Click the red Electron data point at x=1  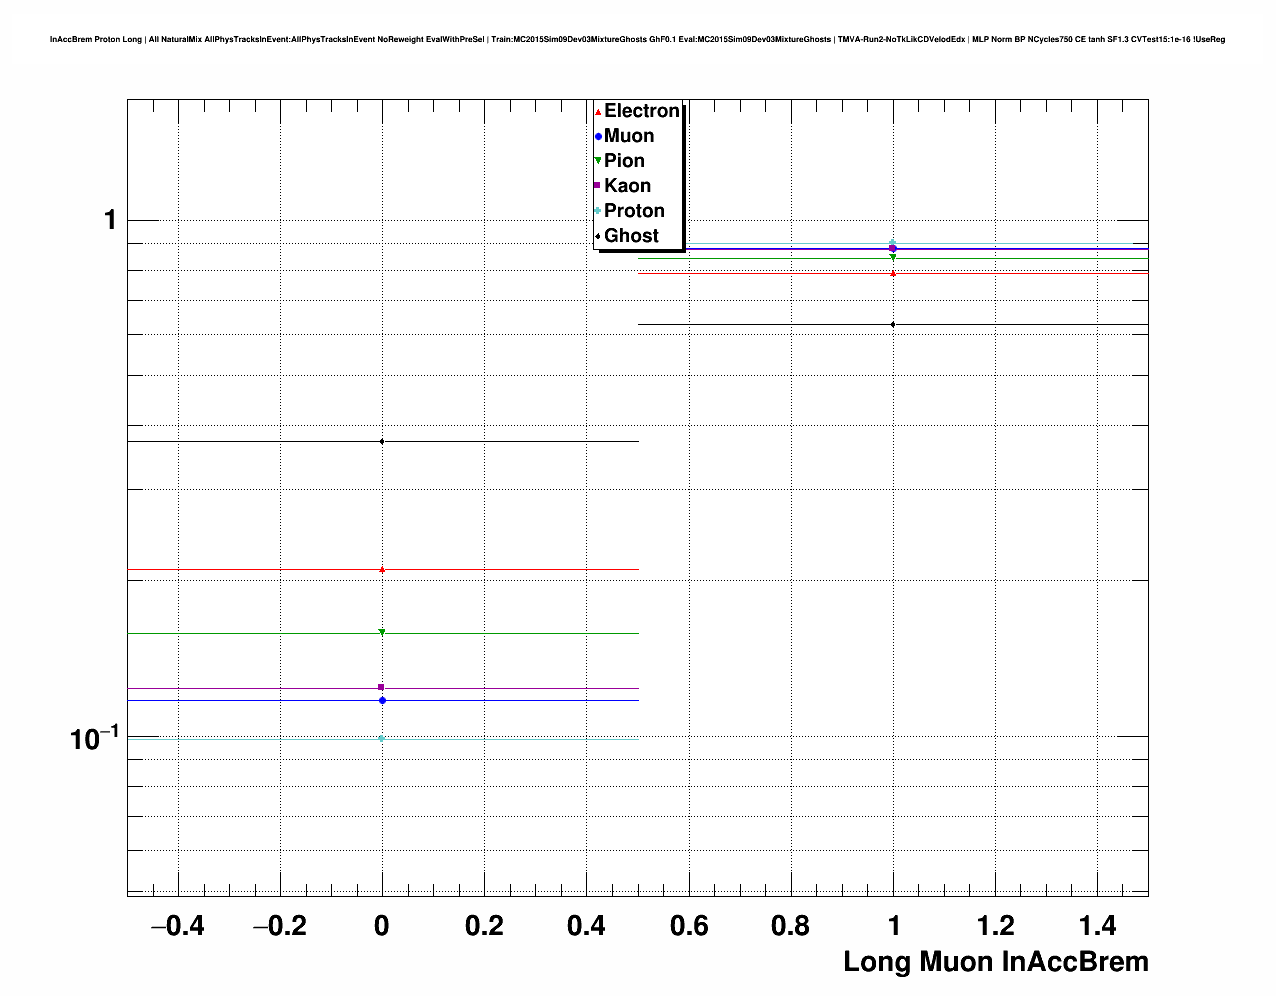pyautogui.click(x=893, y=273)
